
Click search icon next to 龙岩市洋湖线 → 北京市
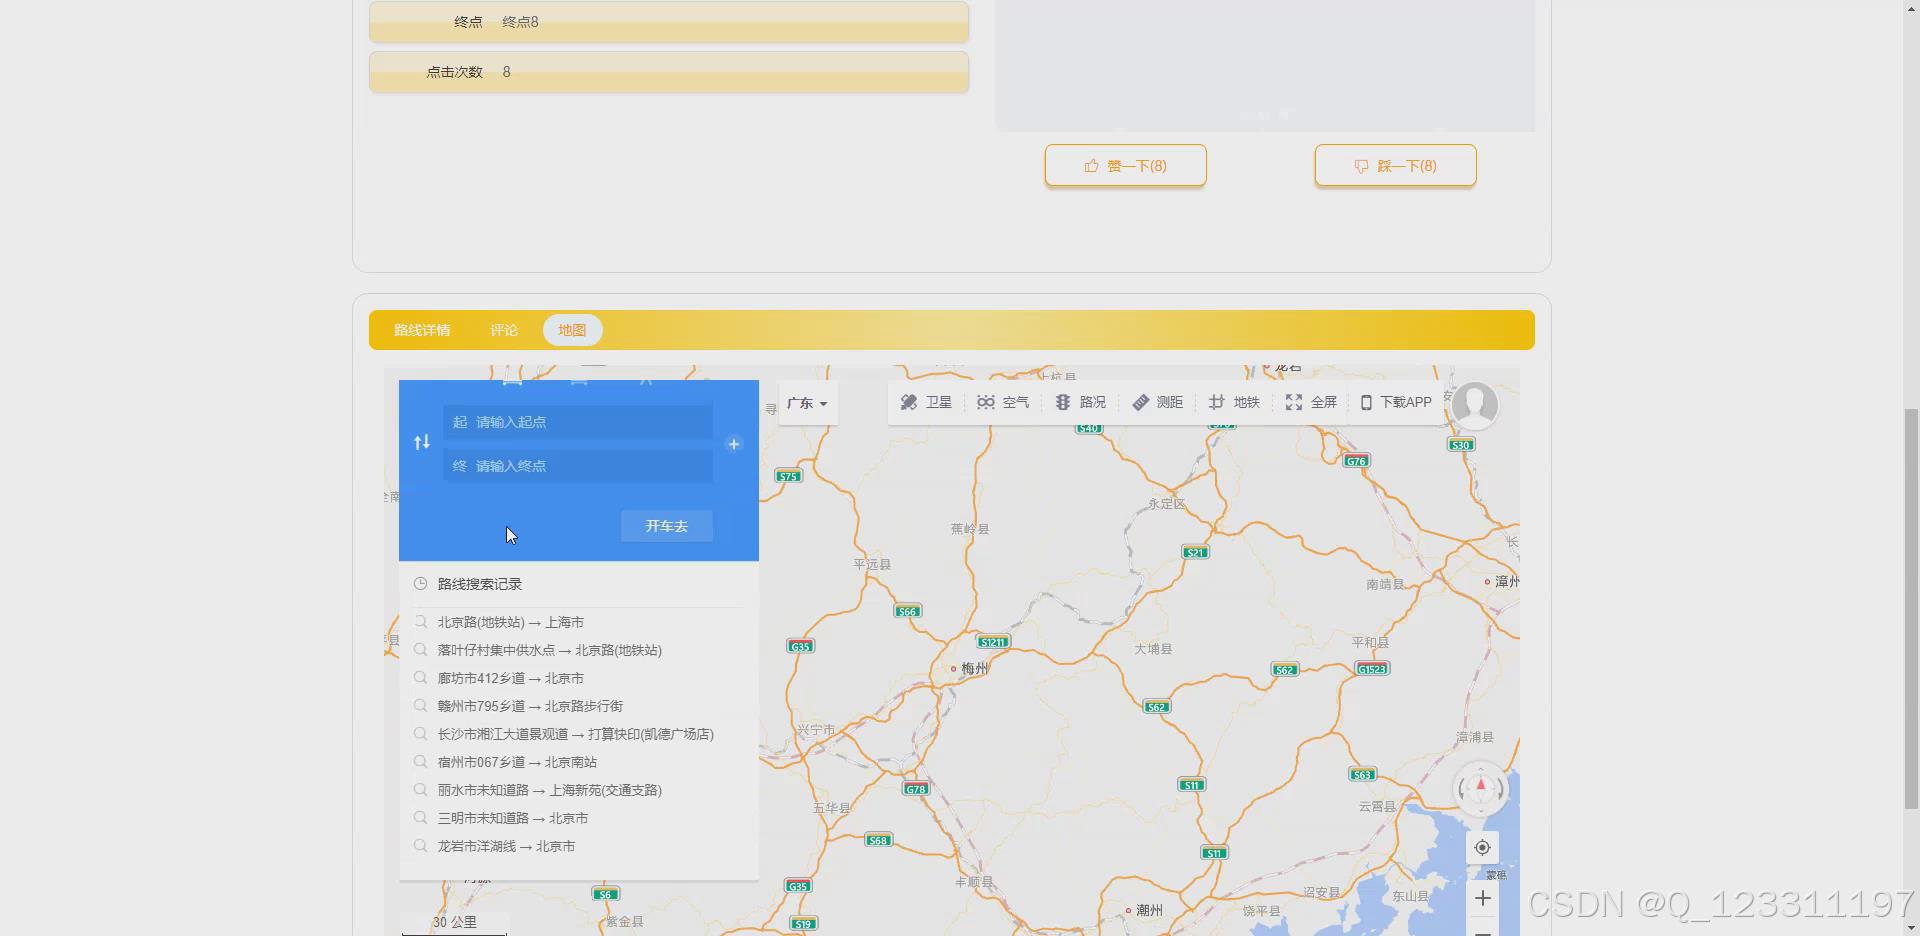tap(421, 846)
